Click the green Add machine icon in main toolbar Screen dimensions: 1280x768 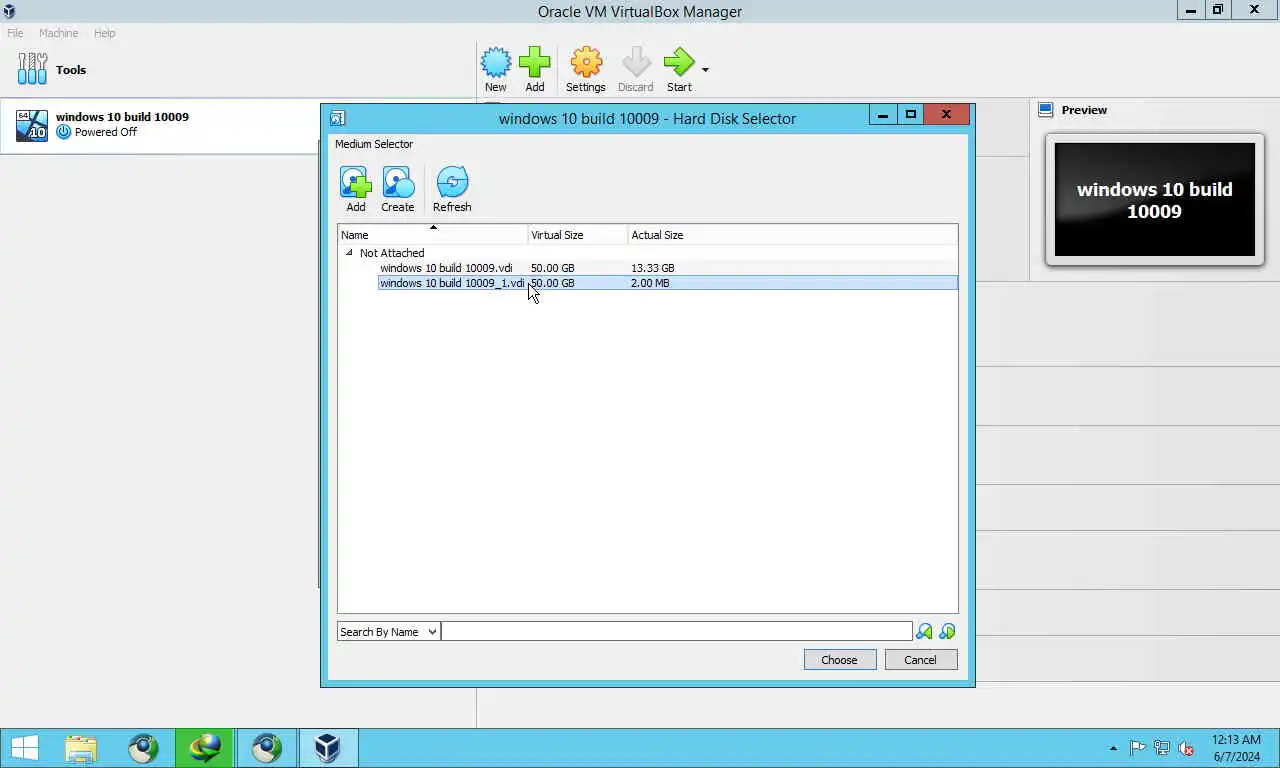[535, 69]
